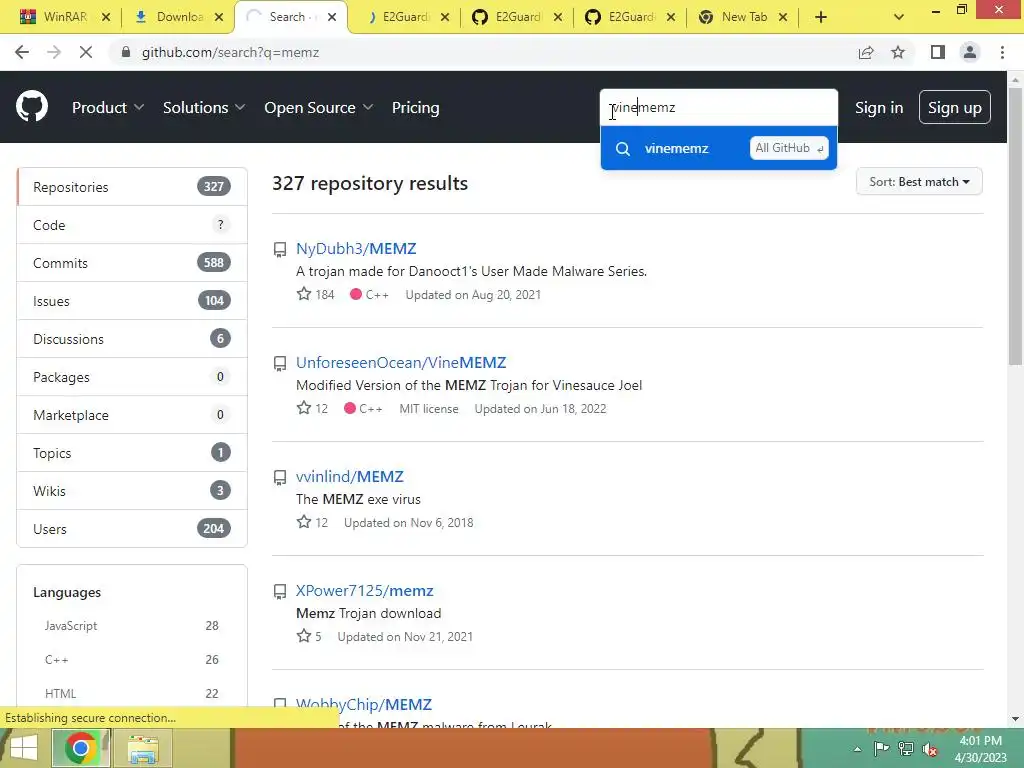Click the Sign up button

click(954, 107)
